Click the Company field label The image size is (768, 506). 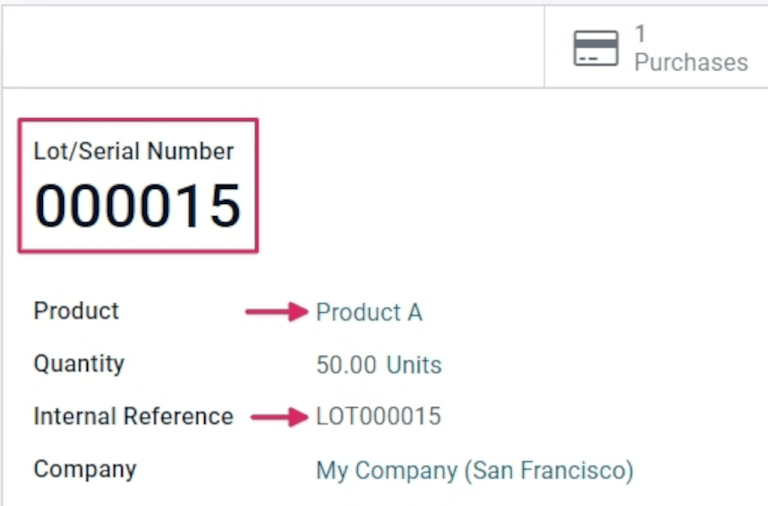[x=85, y=468]
